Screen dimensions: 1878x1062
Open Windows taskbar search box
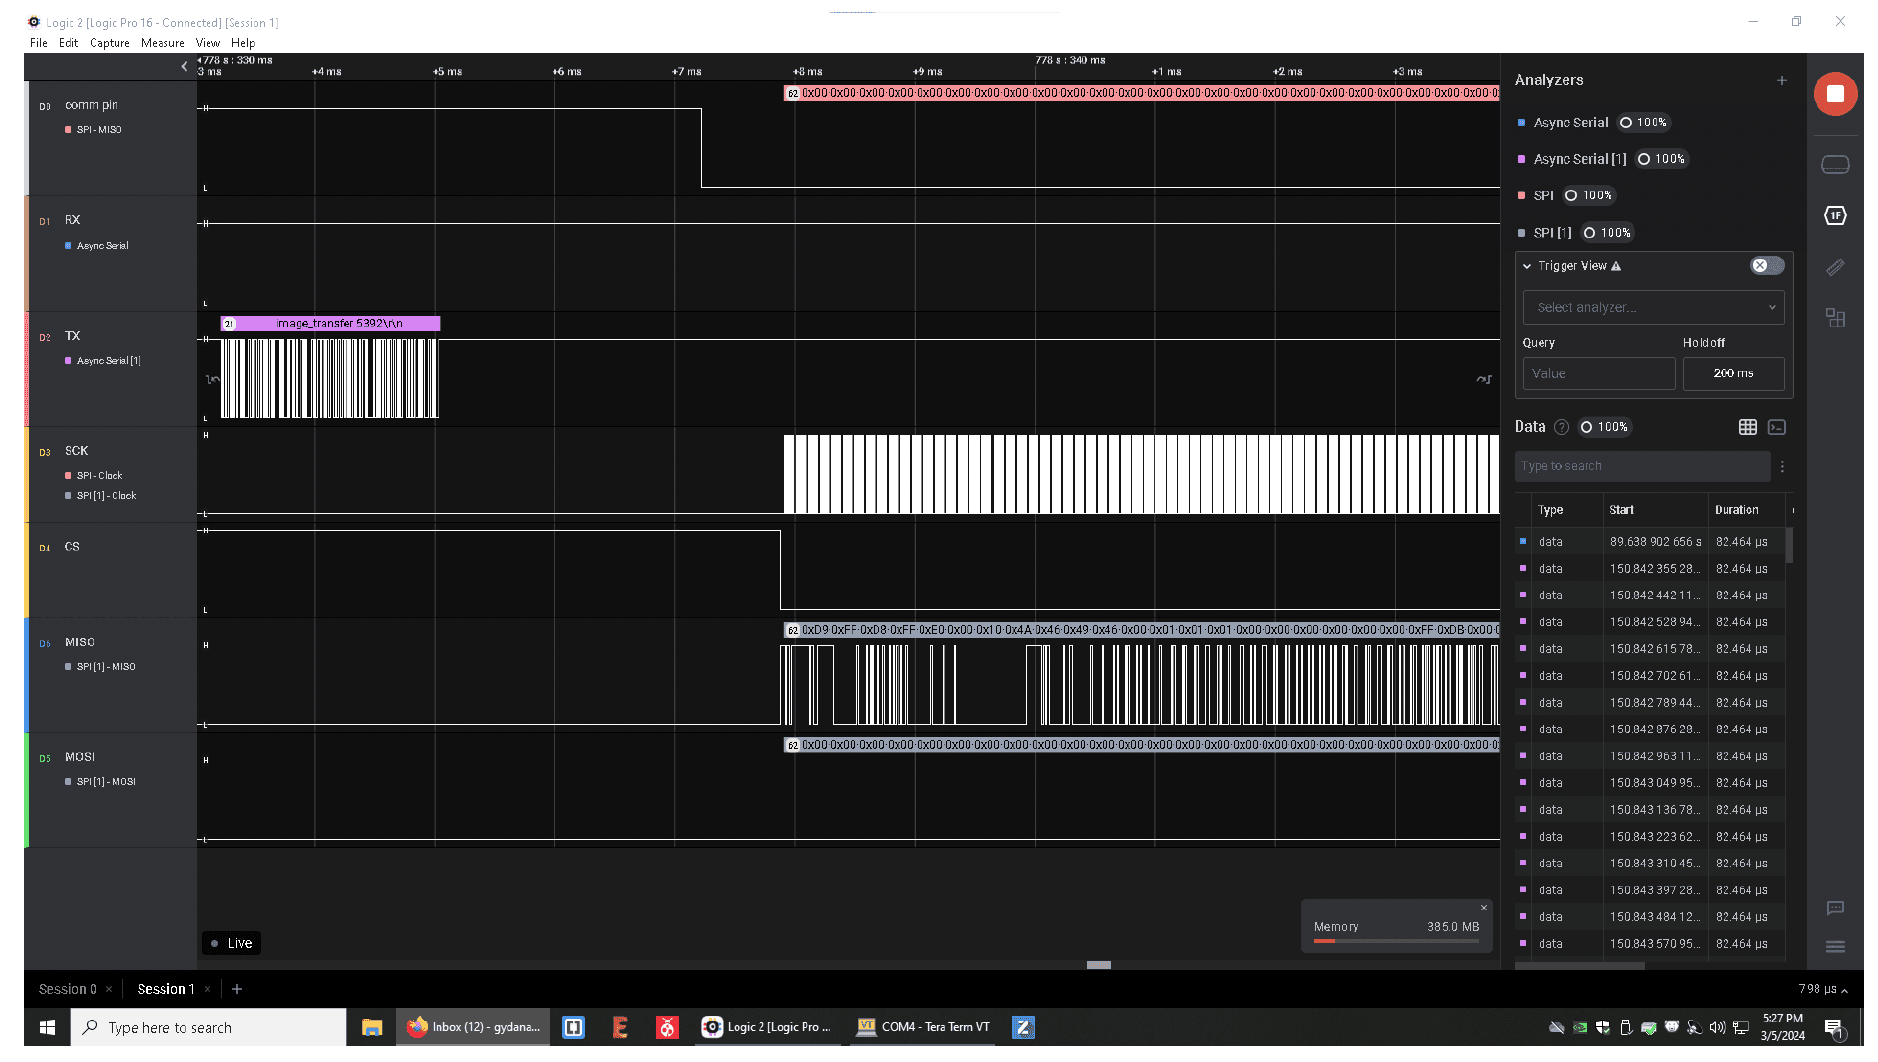(x=208, y=1027)
